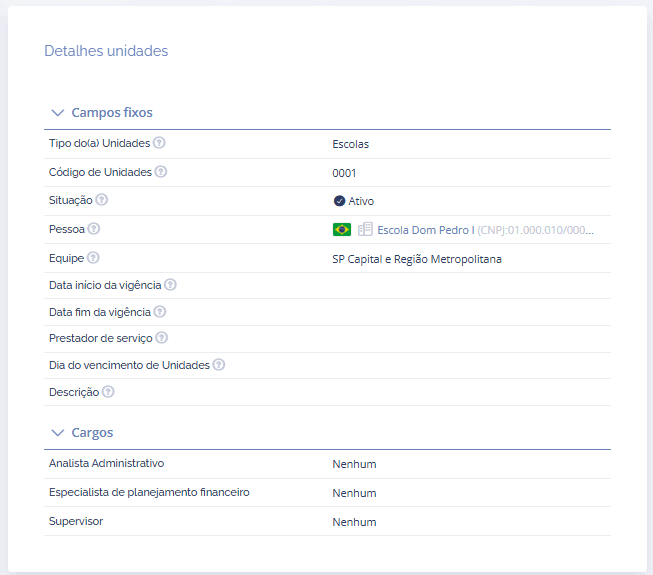The image size is (653, 575).
Task: Click help icon for Data fim da vigência
Action: pyautogui.click(x=160, y=311)
